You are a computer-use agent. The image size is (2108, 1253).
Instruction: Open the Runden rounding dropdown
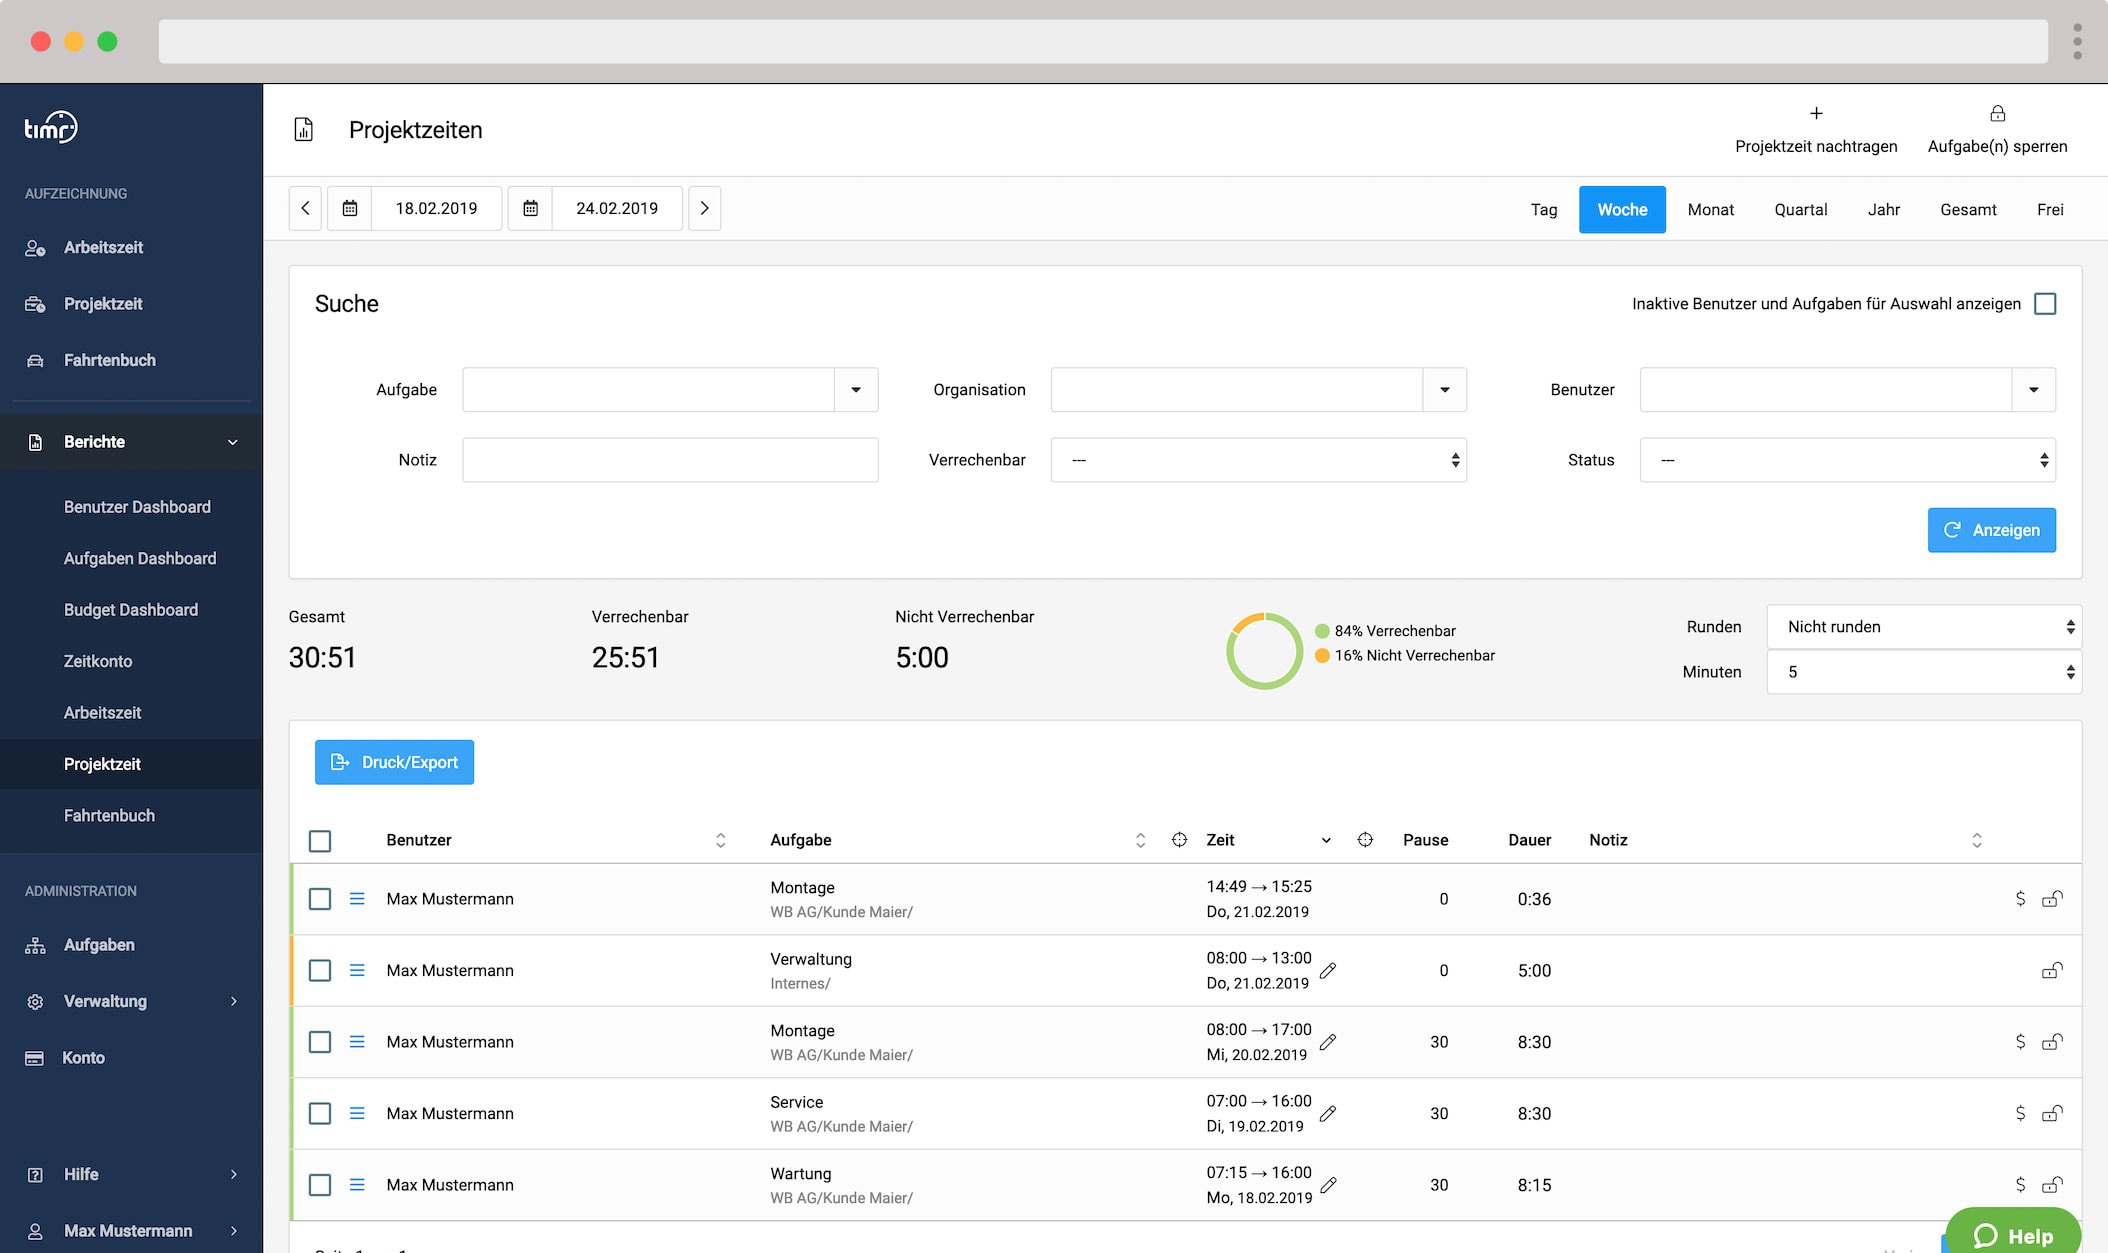click(1923, 627)
